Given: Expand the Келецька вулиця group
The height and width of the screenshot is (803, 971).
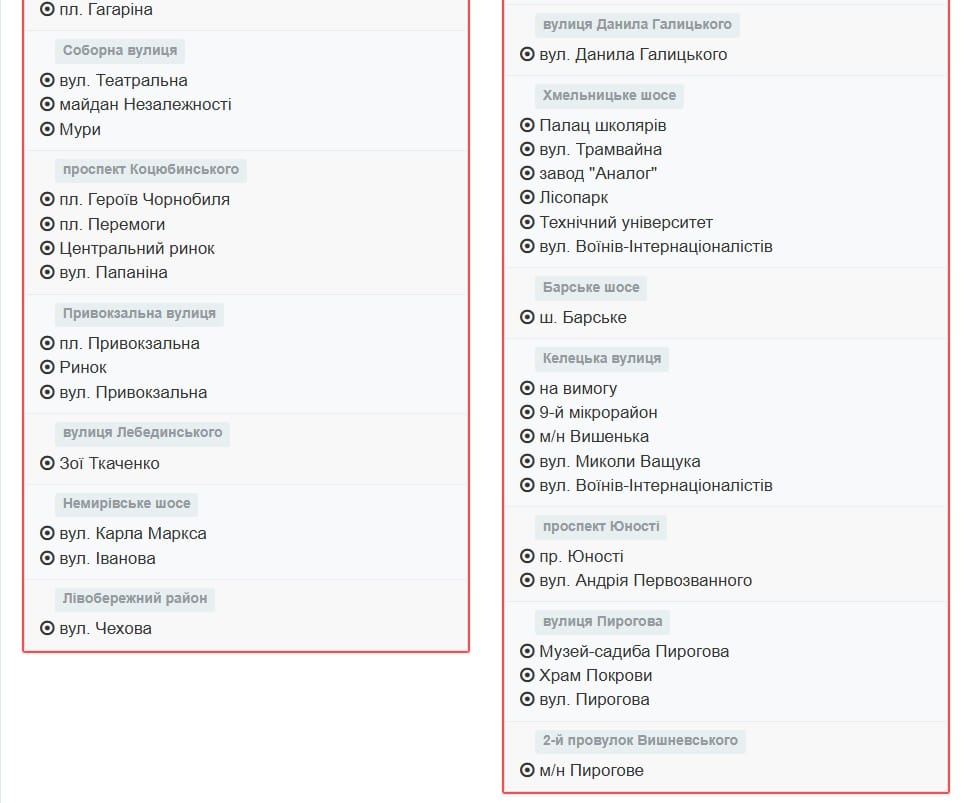Looking at the screenshot, I should click(601, 358).
